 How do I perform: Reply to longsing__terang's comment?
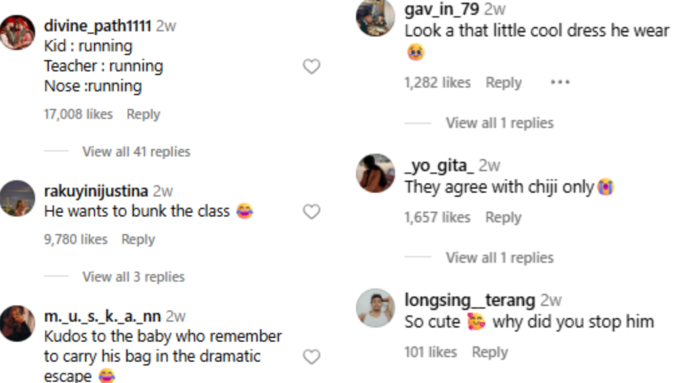(490, 352)
